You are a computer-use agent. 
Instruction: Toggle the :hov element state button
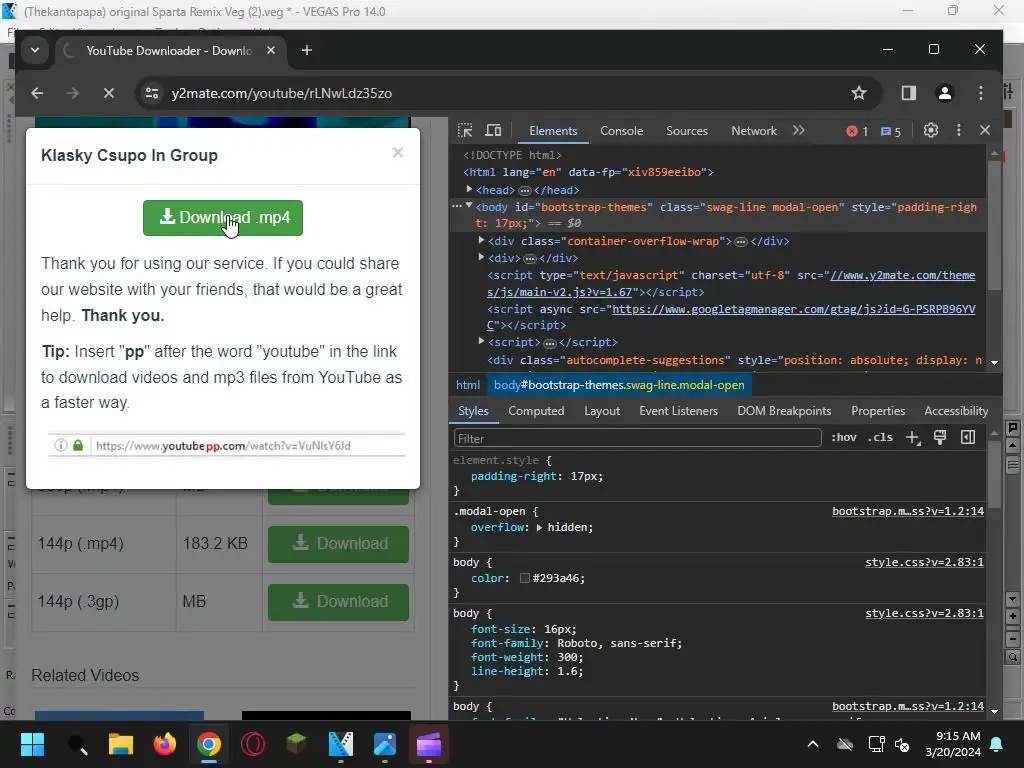(843, 438)
